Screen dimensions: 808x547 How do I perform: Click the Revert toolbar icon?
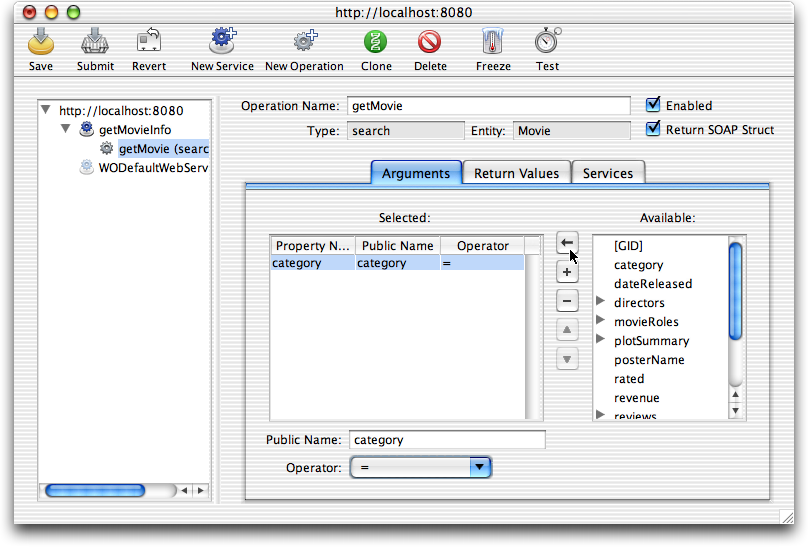[x=149, y=41]
